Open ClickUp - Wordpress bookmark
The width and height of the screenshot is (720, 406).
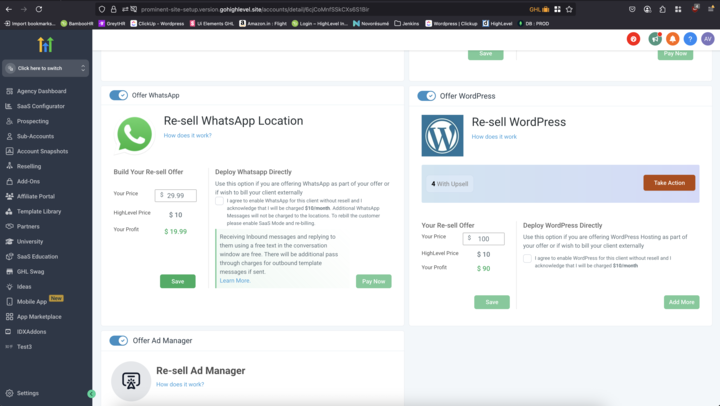[157, 23]
